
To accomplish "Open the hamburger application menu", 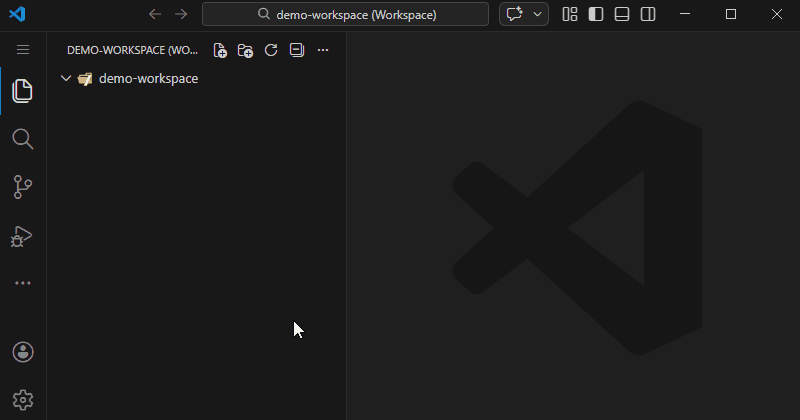I will (23, 50).
